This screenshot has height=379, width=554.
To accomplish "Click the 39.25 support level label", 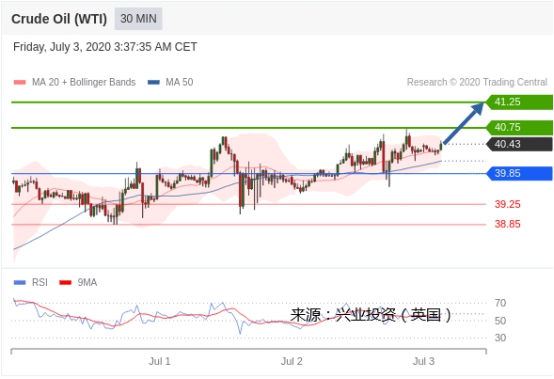I will point(507,204).
